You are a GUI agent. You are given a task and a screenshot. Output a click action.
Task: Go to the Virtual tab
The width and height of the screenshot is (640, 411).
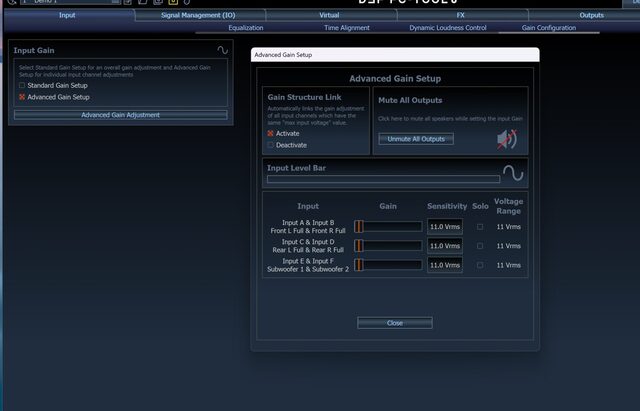(329, 15)
